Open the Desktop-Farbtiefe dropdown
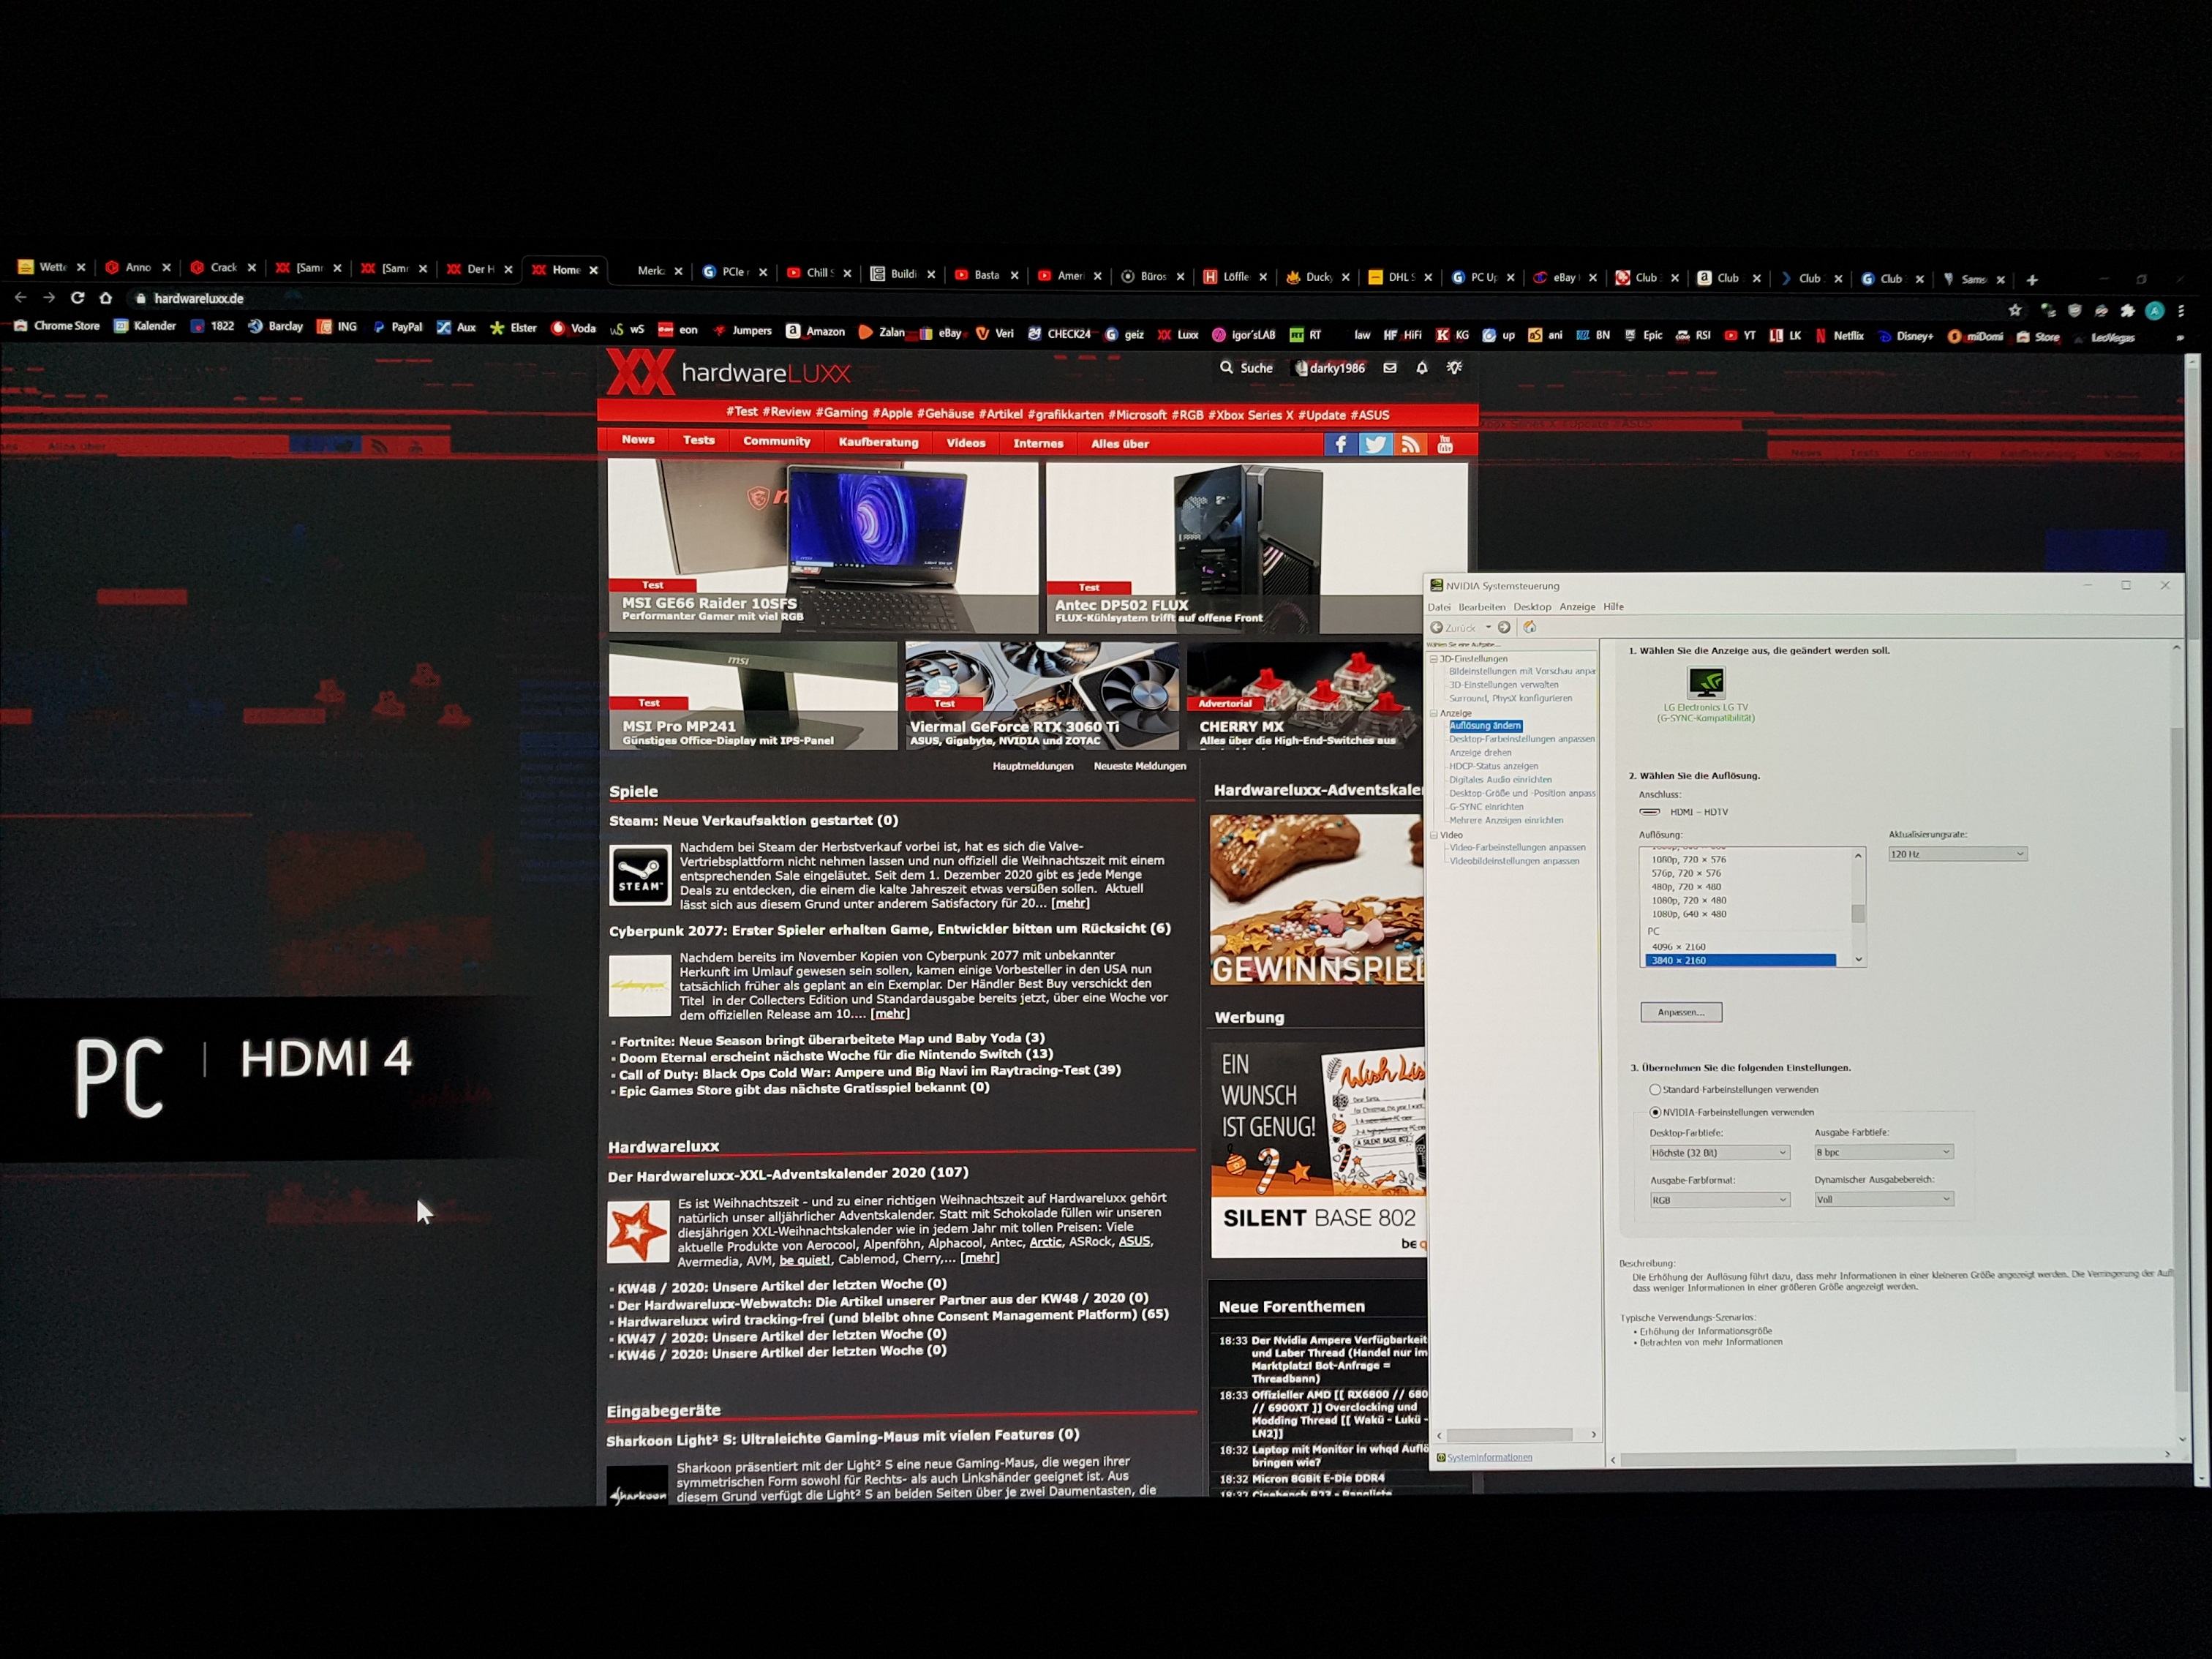This screenshot has width=2212, height=1659. [1719, 1152]
